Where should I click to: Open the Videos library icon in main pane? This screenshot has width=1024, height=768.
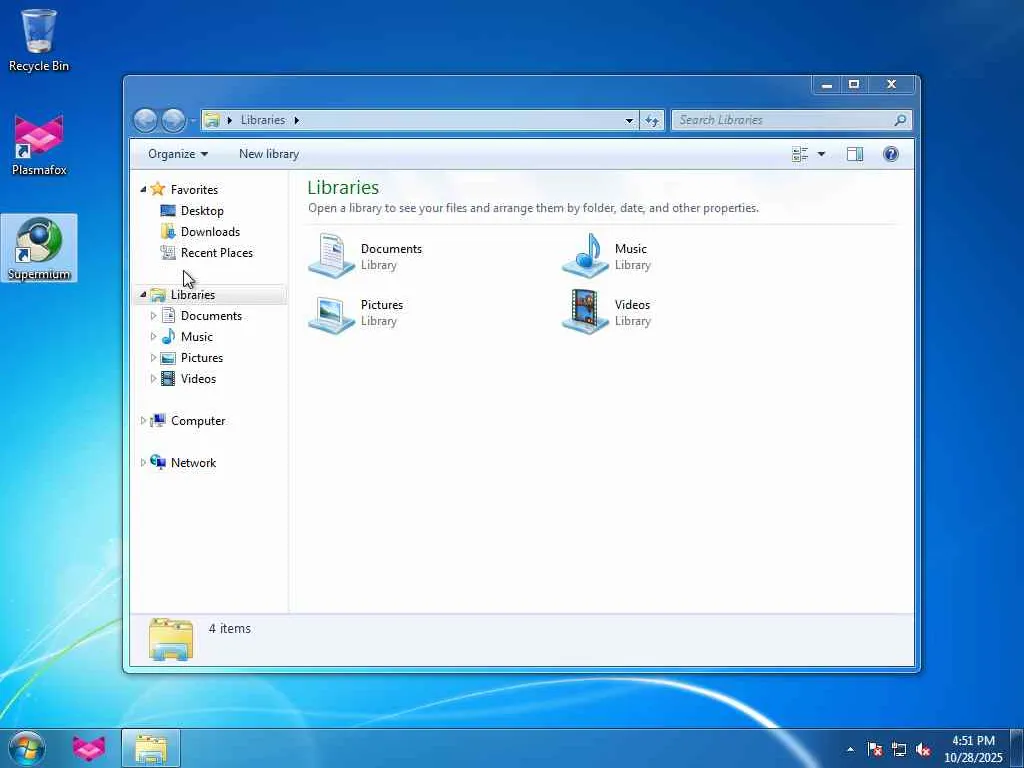point(585,312)
